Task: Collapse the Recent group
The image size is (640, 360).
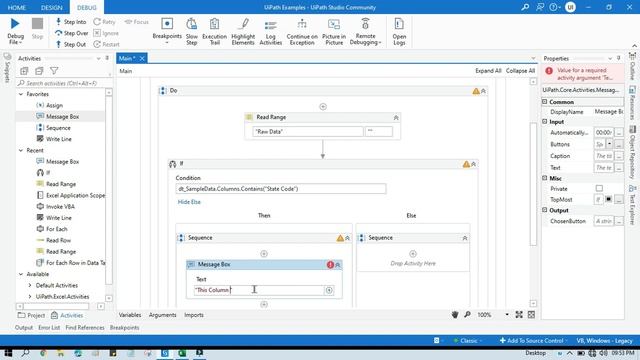Action: [x=21, y=151]
